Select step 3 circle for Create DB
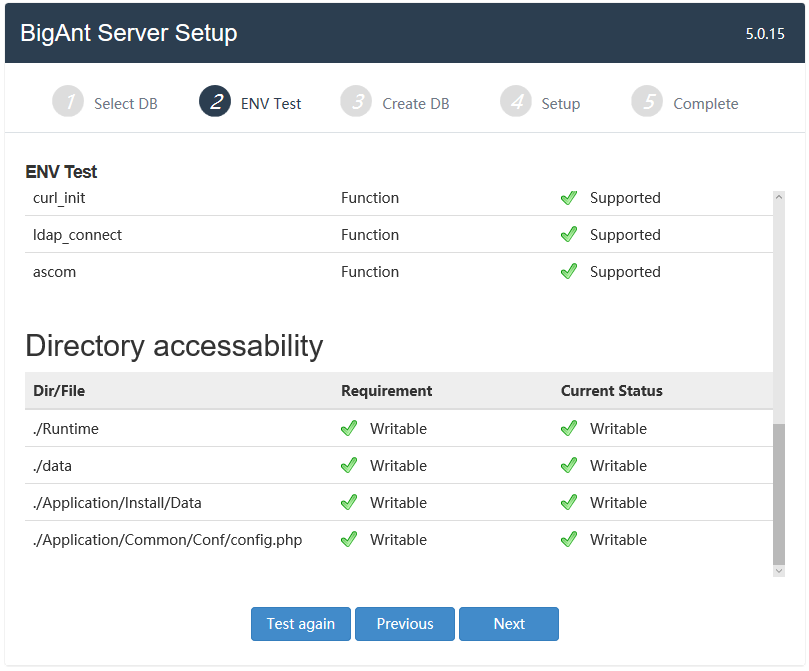The width and height of the screenshot is (809, 671). (x=356, y=101)
